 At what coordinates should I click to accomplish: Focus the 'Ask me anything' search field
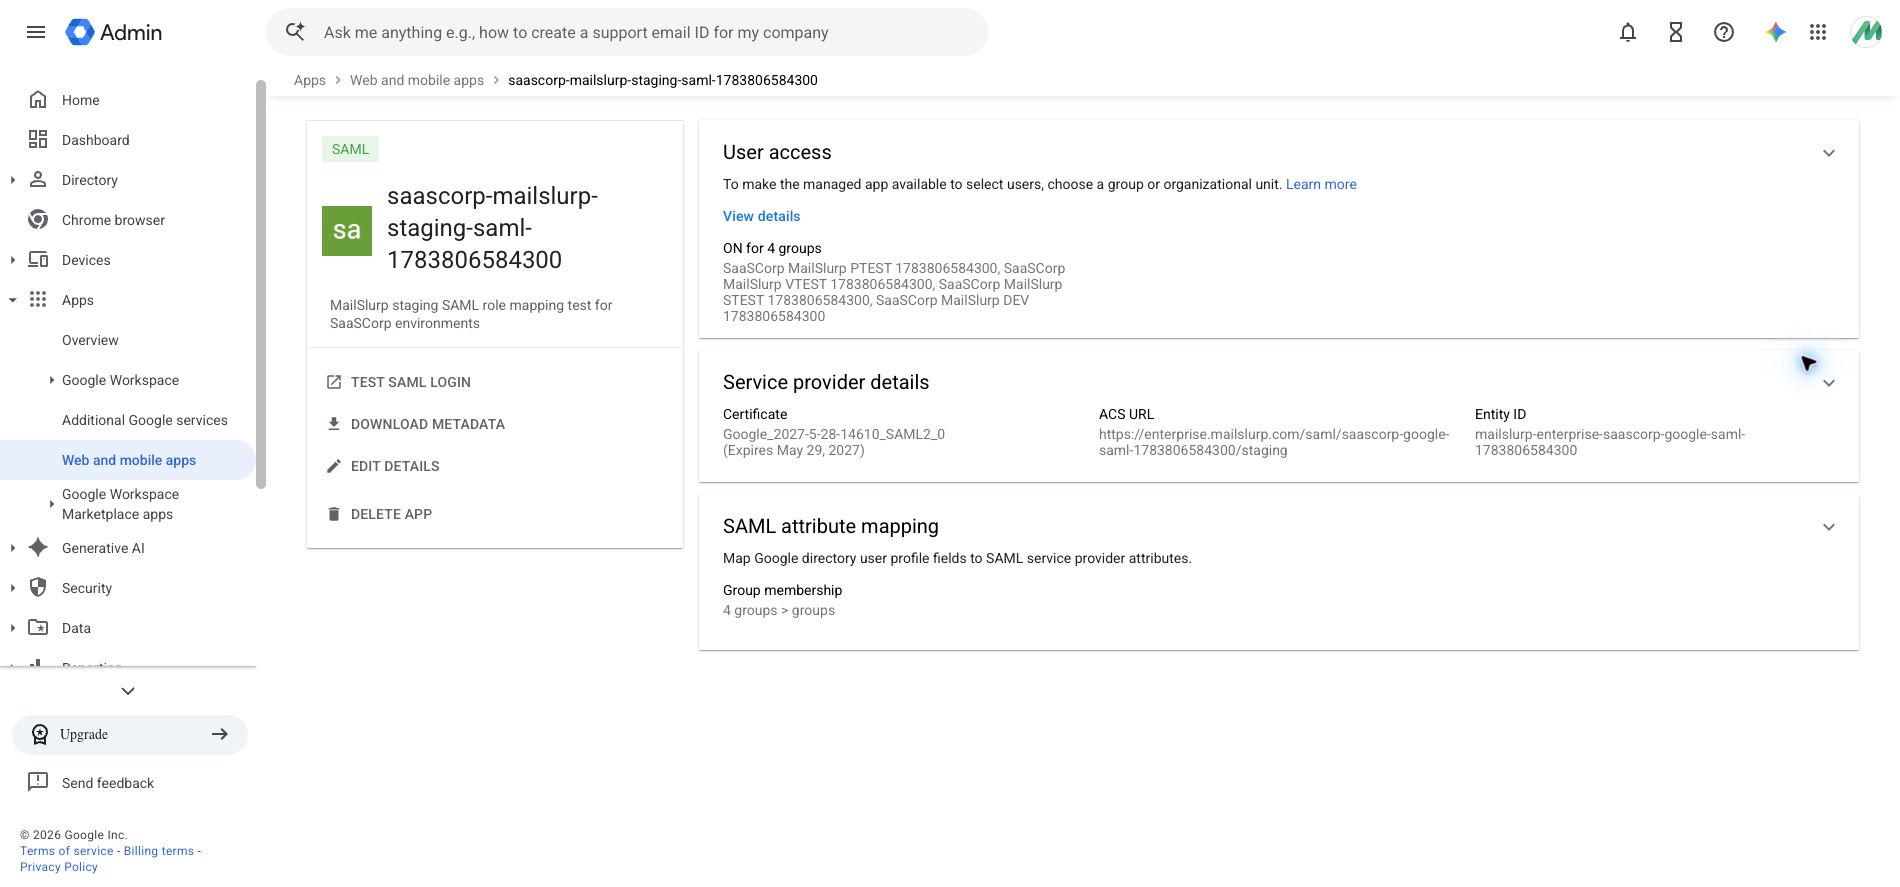click(627, 32)
